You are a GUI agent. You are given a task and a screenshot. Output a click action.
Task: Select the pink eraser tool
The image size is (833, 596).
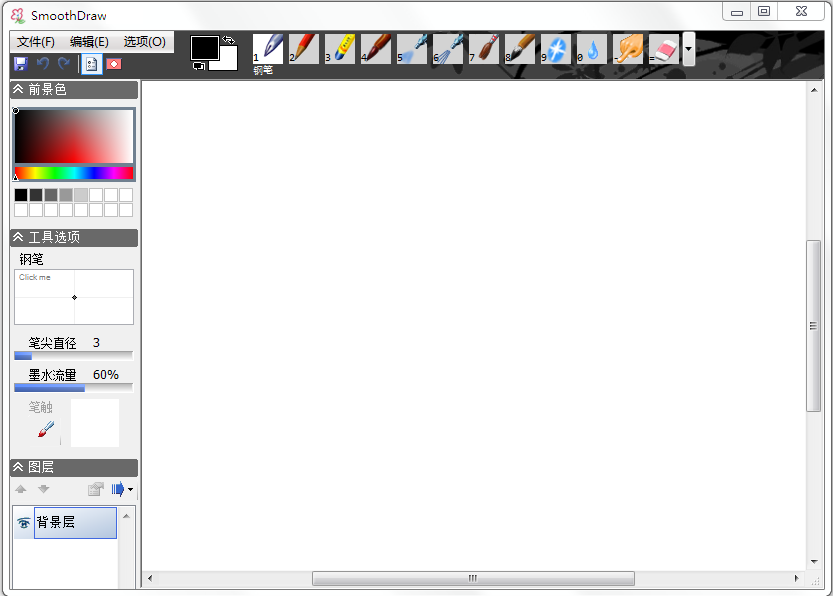tap(664, 49)
